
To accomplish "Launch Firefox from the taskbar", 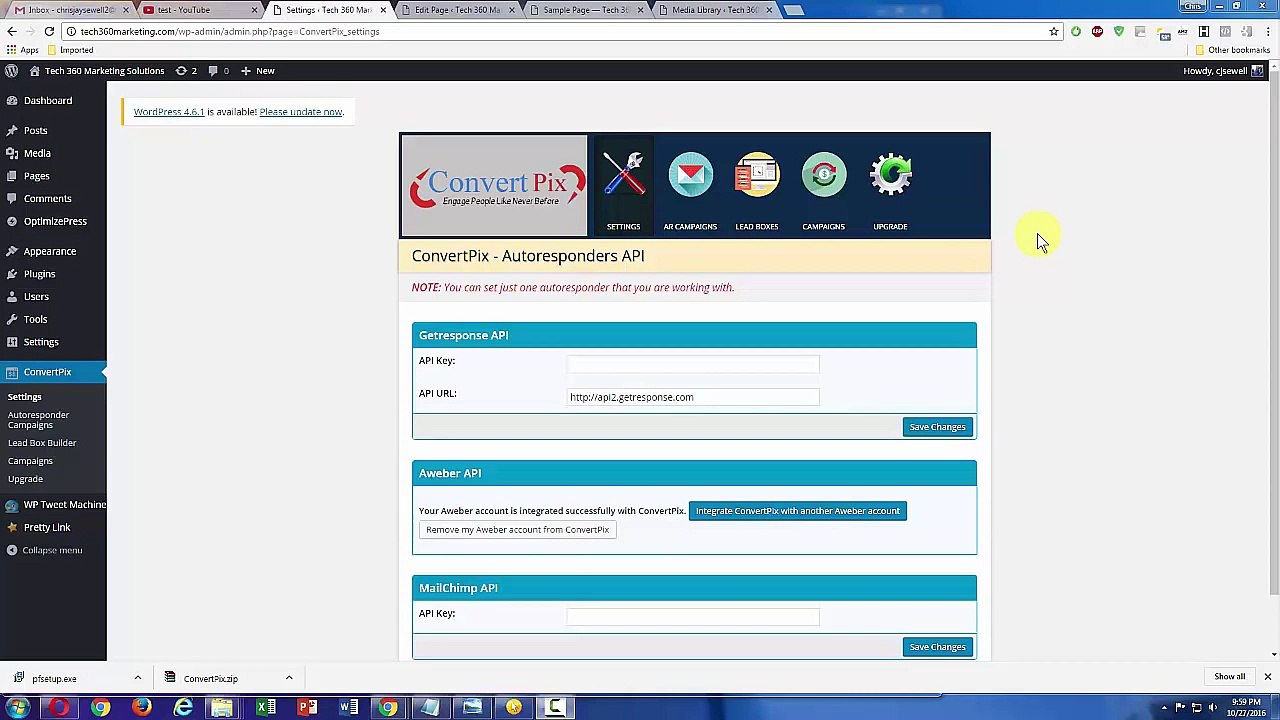I will 142,708.
